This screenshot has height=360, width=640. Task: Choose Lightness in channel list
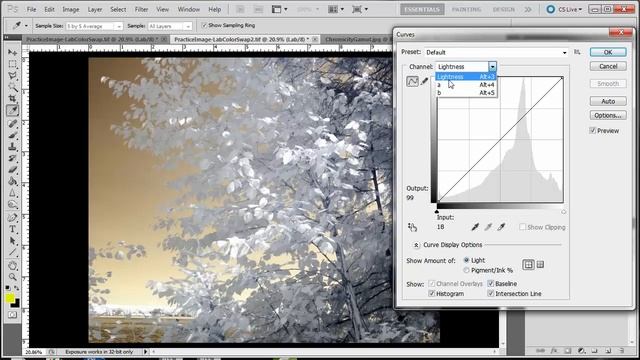pyautogui.click(x=466, y=77)
